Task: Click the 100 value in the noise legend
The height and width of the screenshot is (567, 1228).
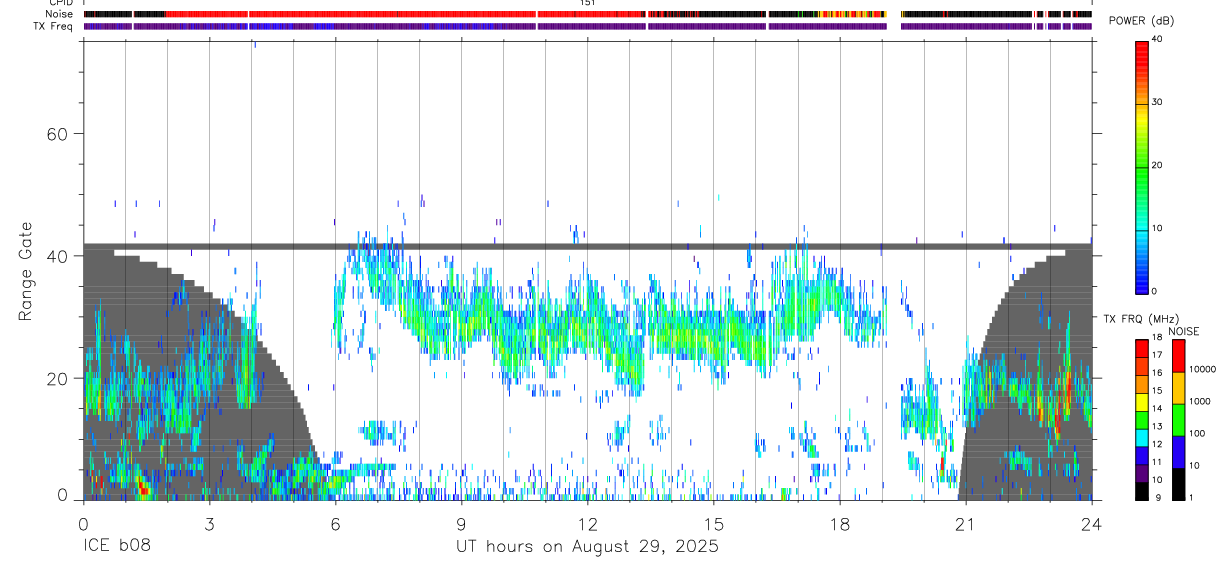Action: (1196, 433)
